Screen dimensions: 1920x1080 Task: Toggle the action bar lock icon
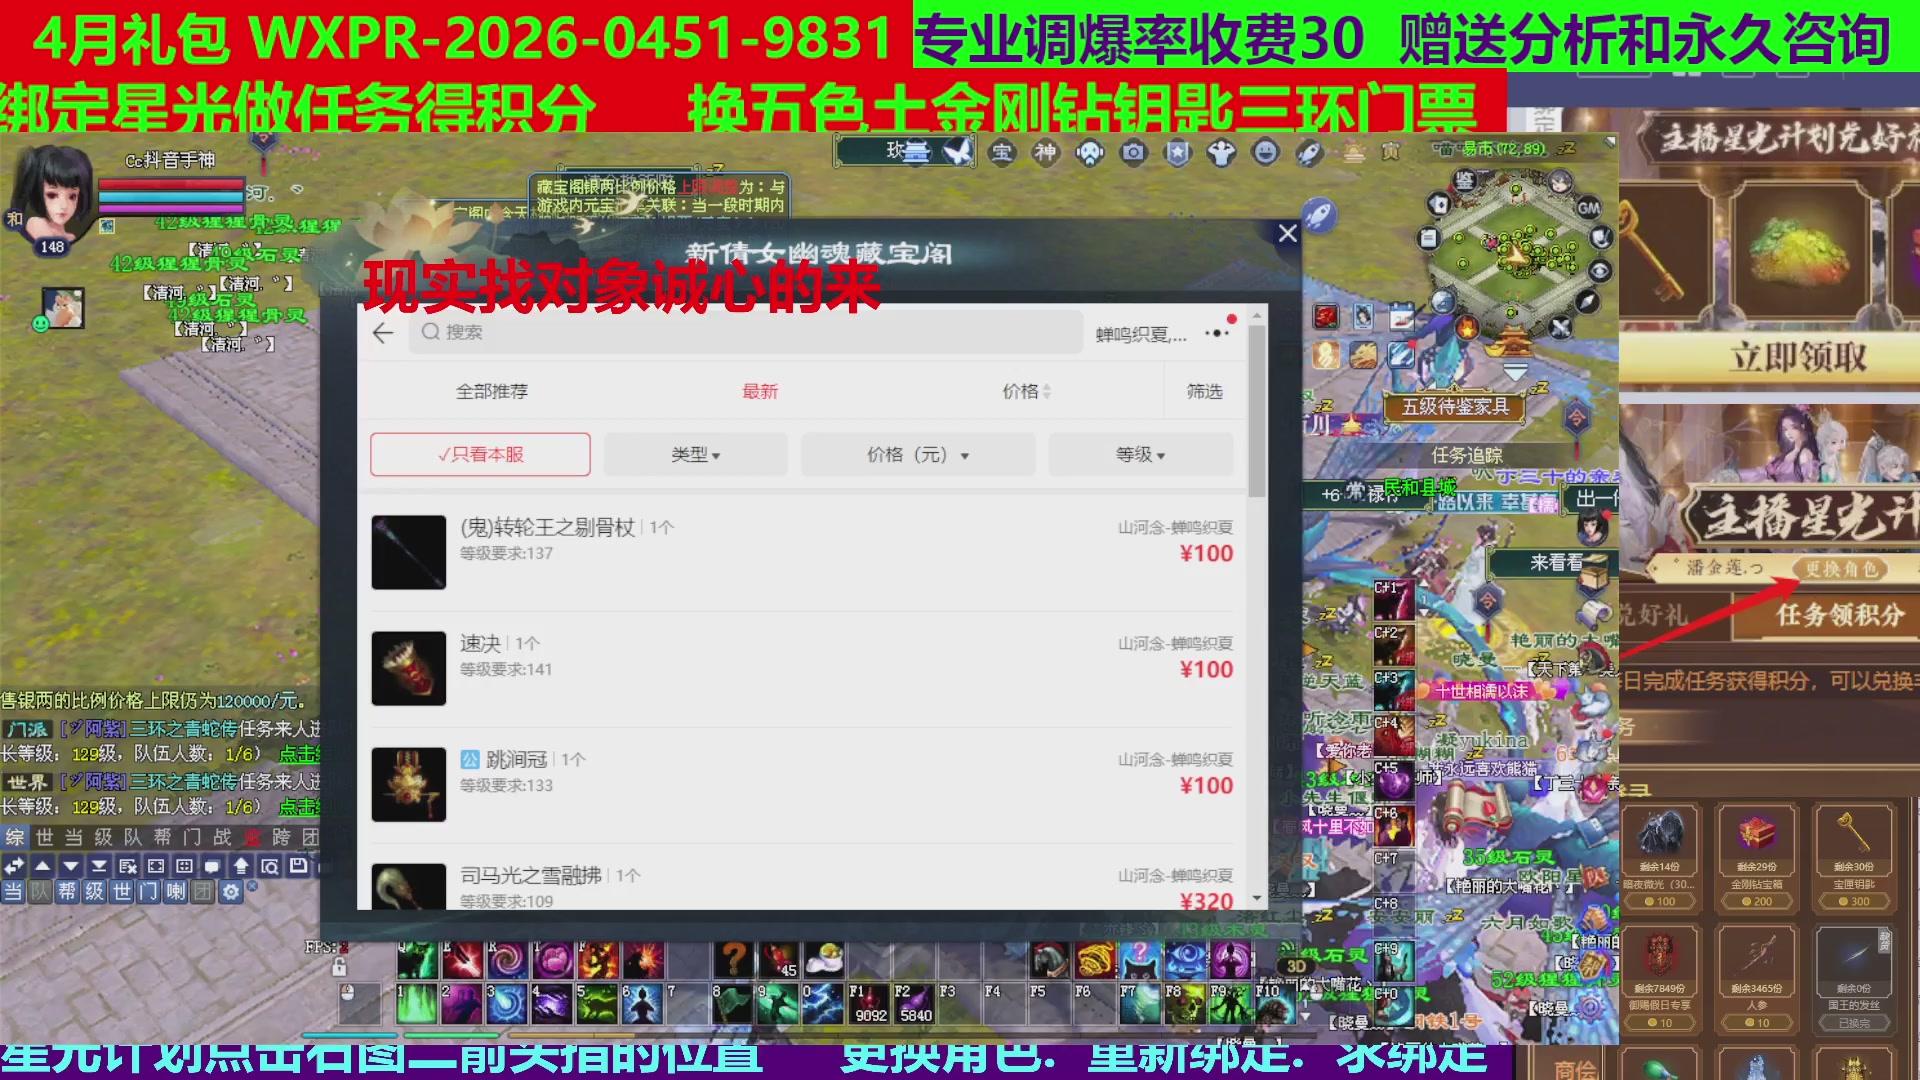click(339, 966)
